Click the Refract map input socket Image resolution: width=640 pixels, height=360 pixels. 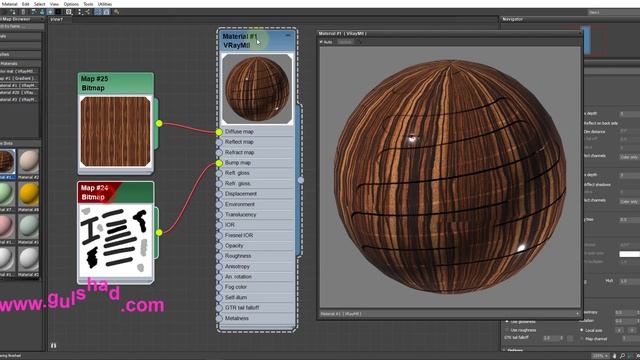pos(219,152)
